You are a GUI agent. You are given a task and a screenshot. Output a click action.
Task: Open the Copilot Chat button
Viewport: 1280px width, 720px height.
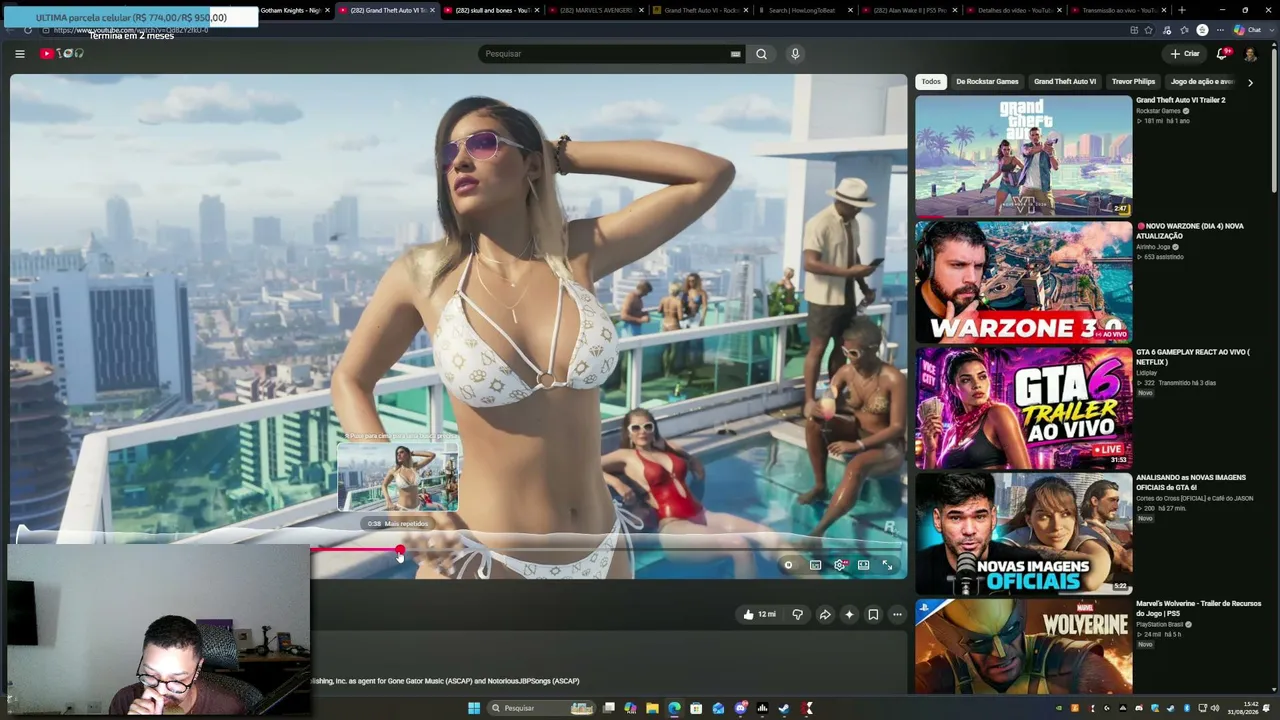[1247, 30]
